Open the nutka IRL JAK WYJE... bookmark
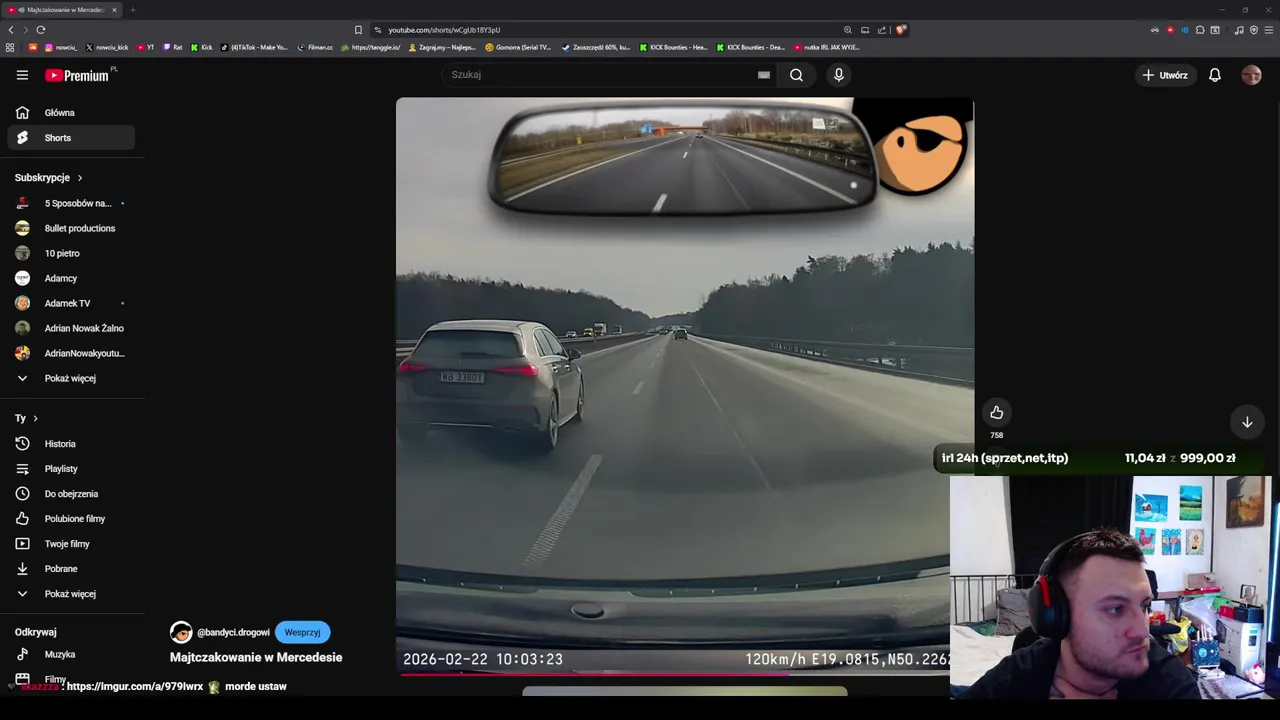 (827, 47)
